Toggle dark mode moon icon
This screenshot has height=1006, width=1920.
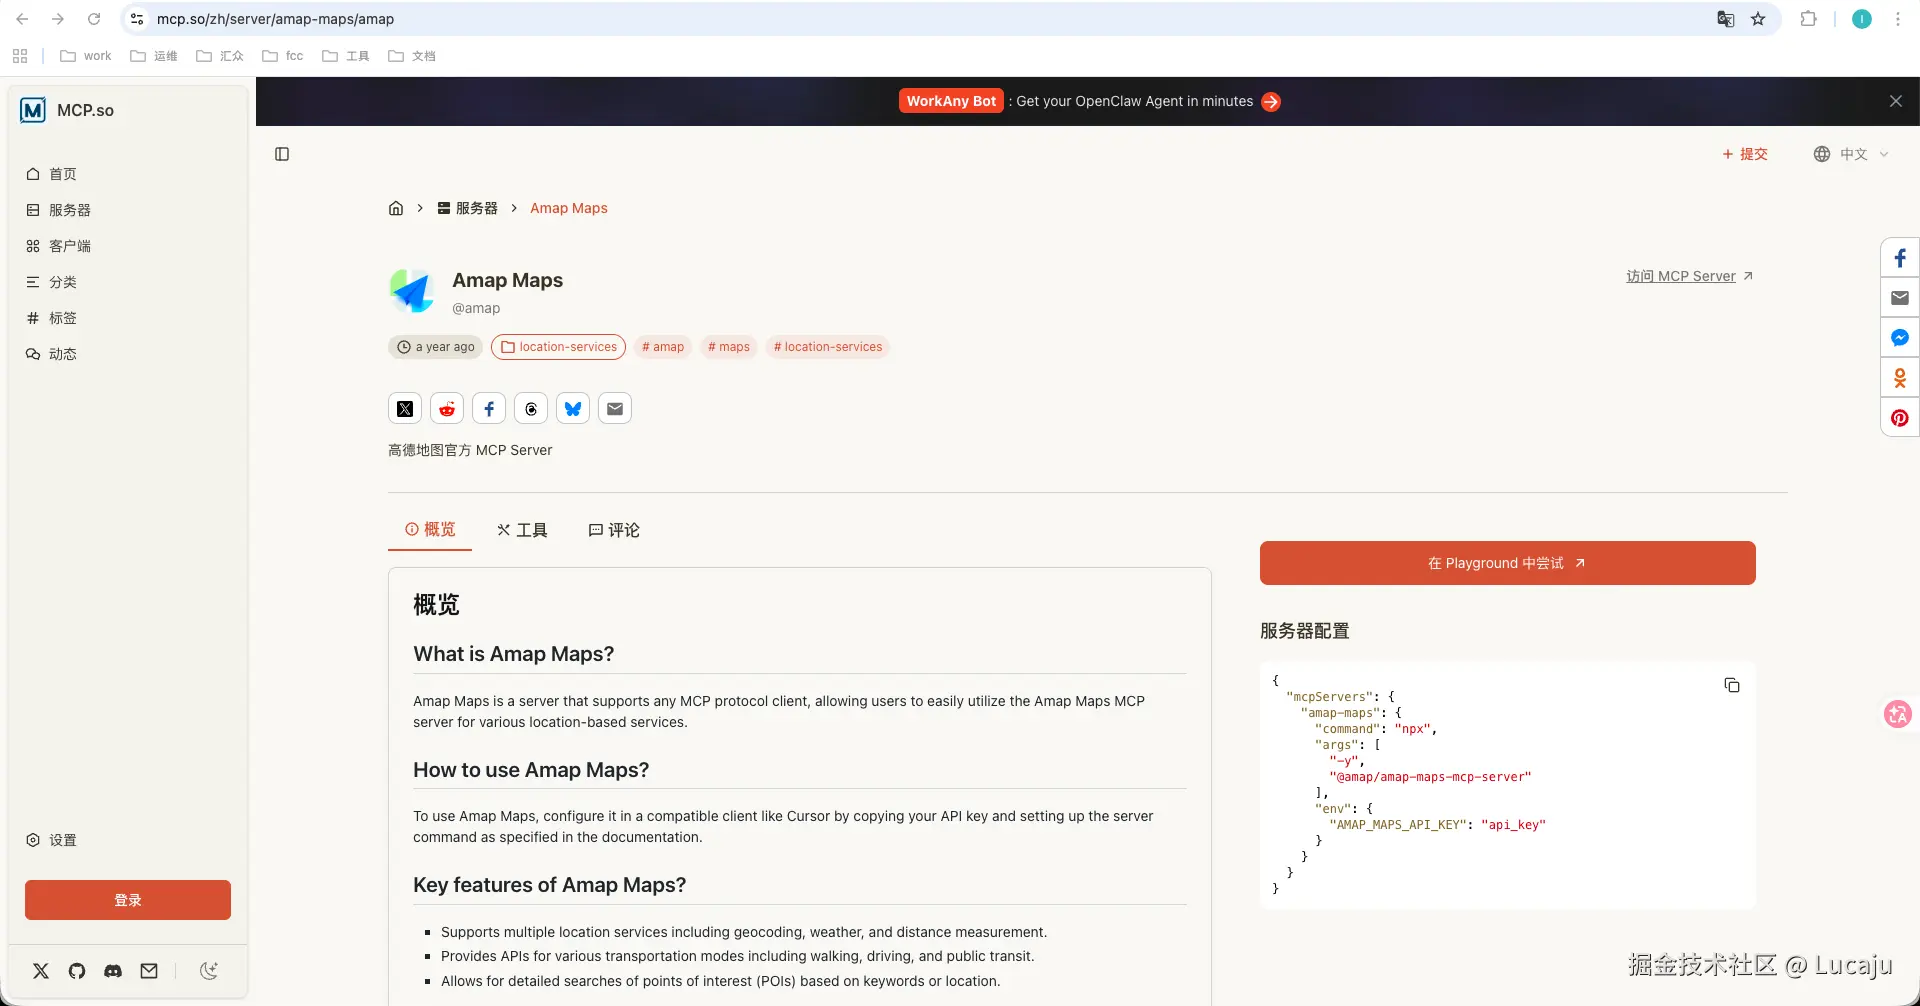point(209,971)
